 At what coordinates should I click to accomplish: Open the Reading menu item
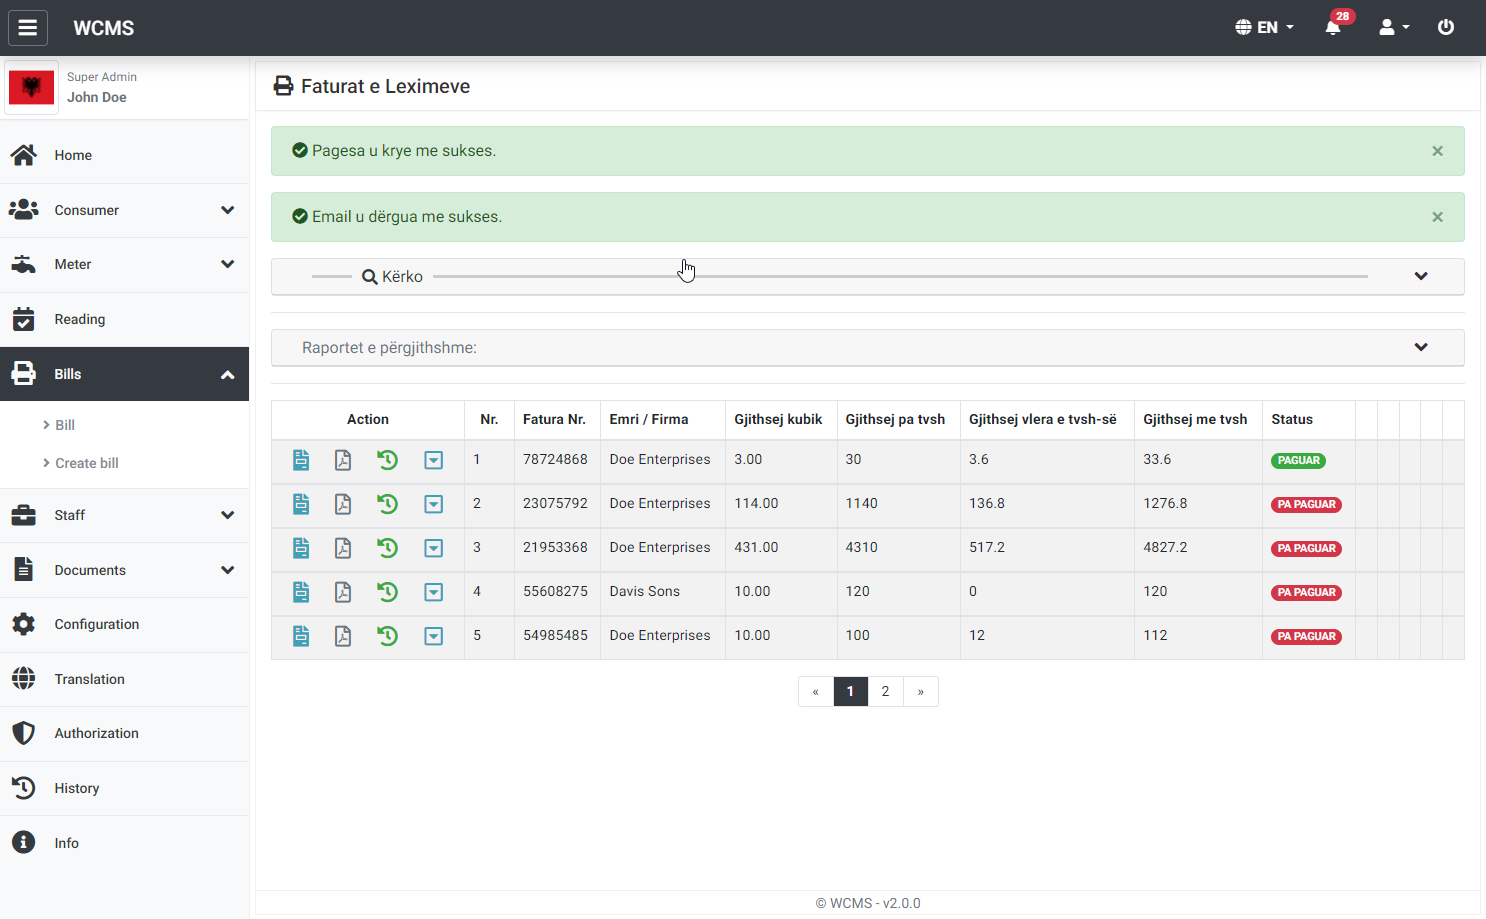(124, 319)
